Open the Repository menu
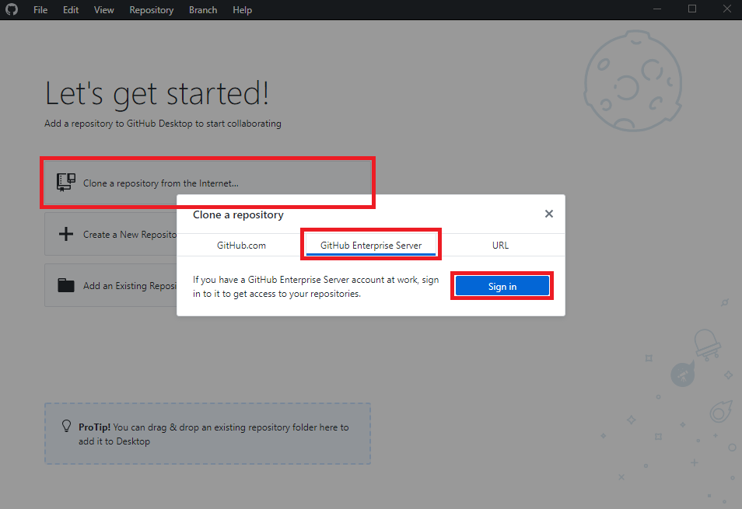The width and height of the screenshot is (742, 509). pos(151,10)
